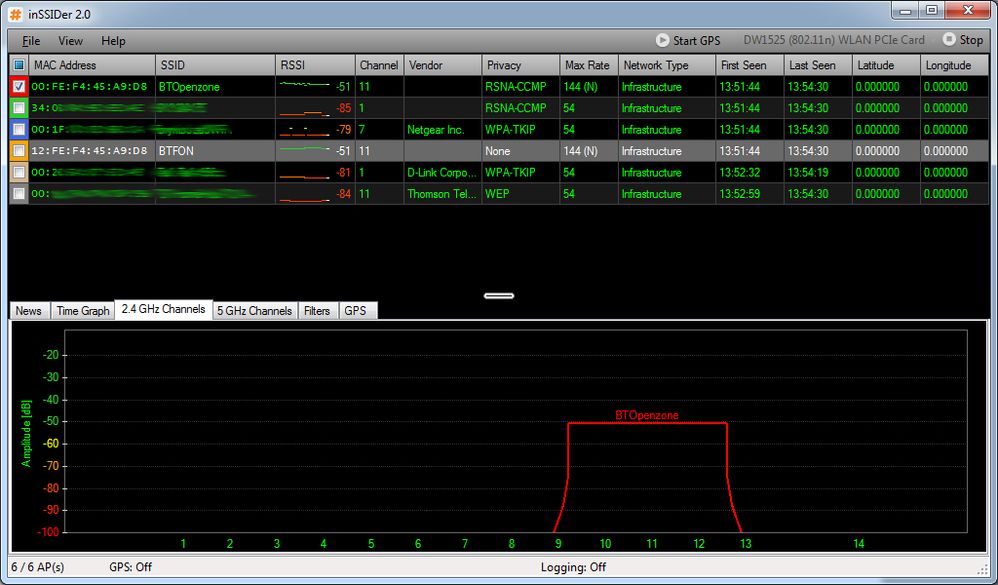Open the Filters tab
The height and width of the screenshot is (585, 998).
317,311
